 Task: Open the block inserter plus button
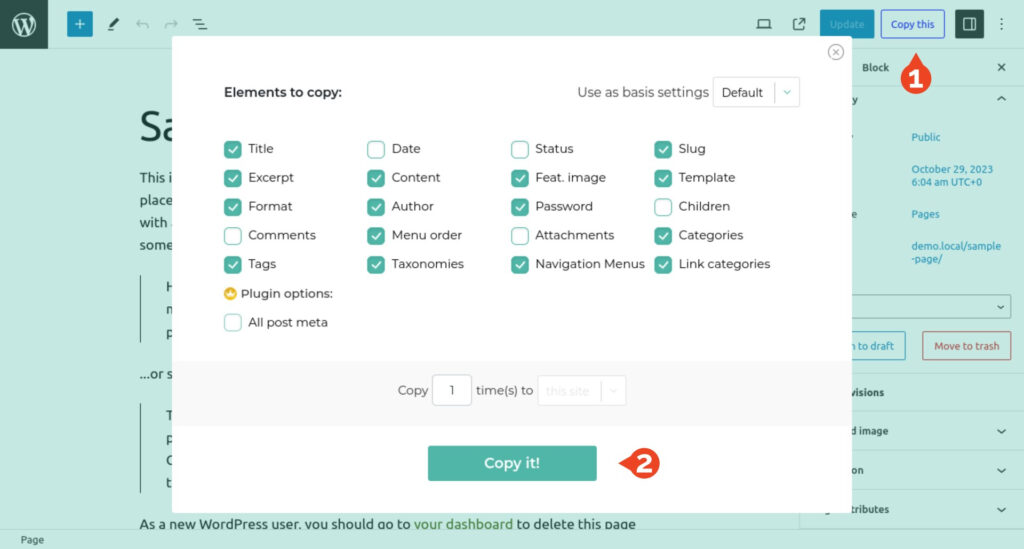80,24
